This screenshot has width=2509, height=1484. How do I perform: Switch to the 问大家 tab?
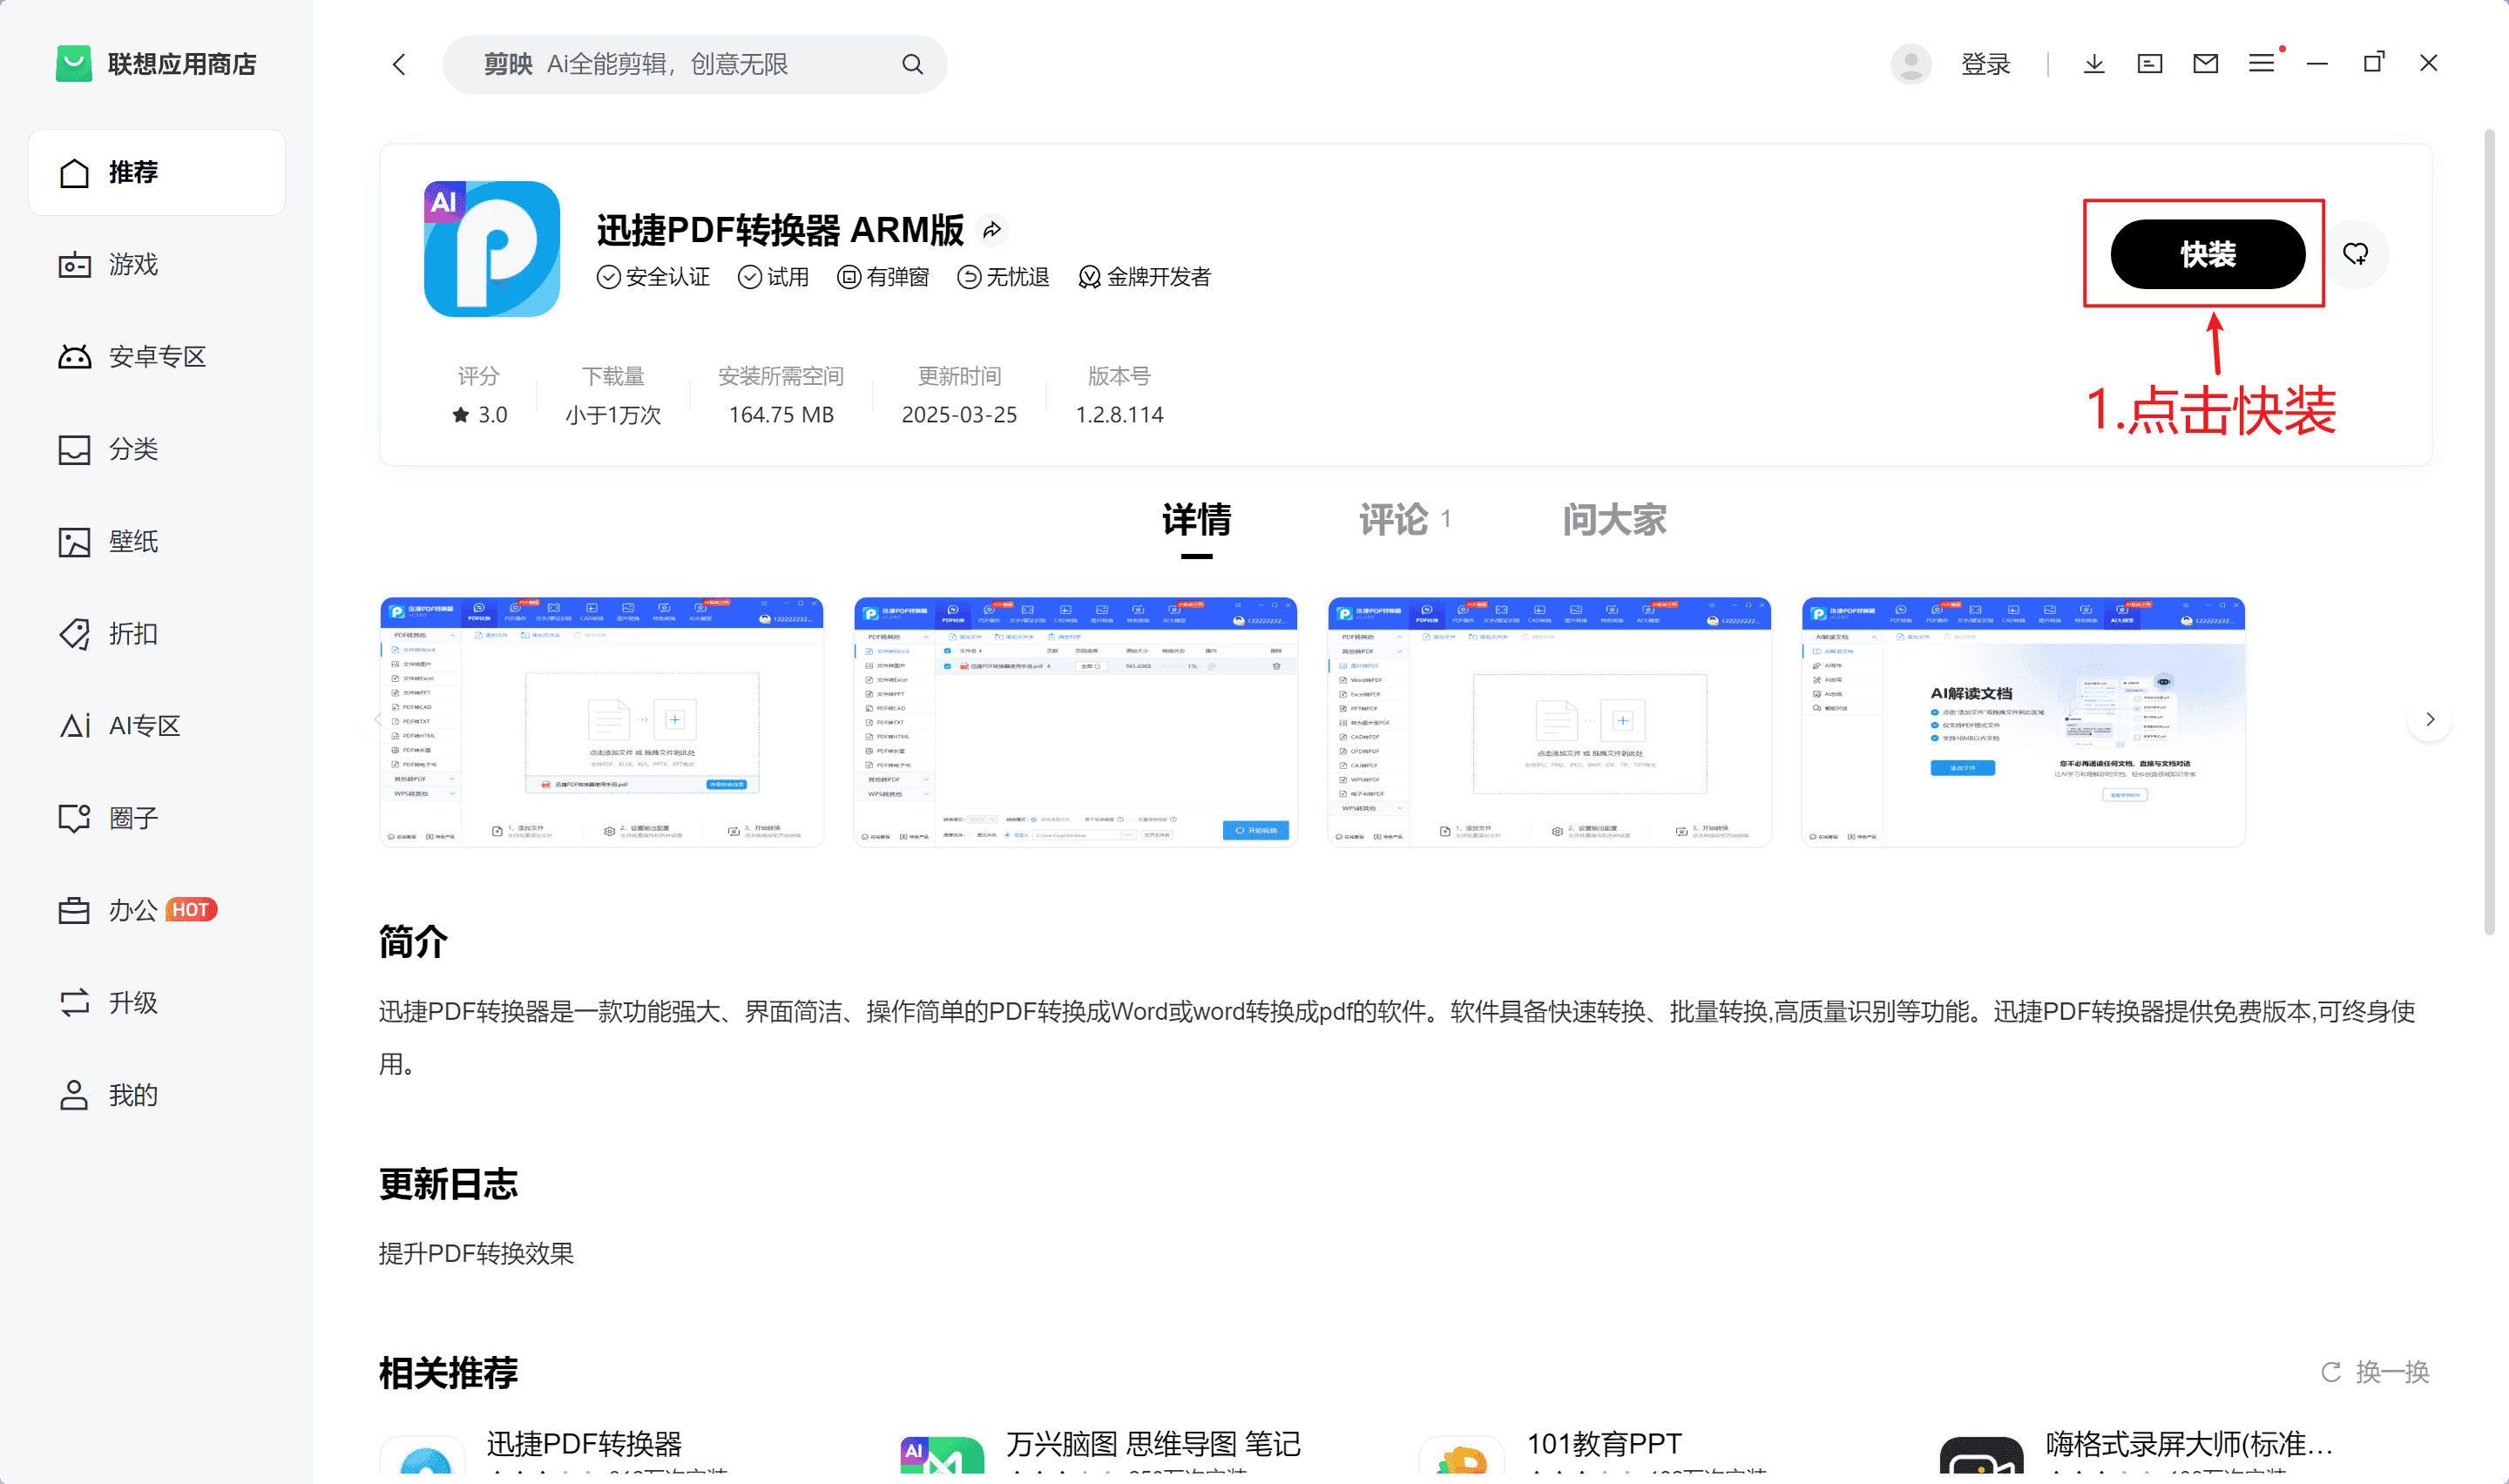pyautogui.click(x=1614, y=520)
